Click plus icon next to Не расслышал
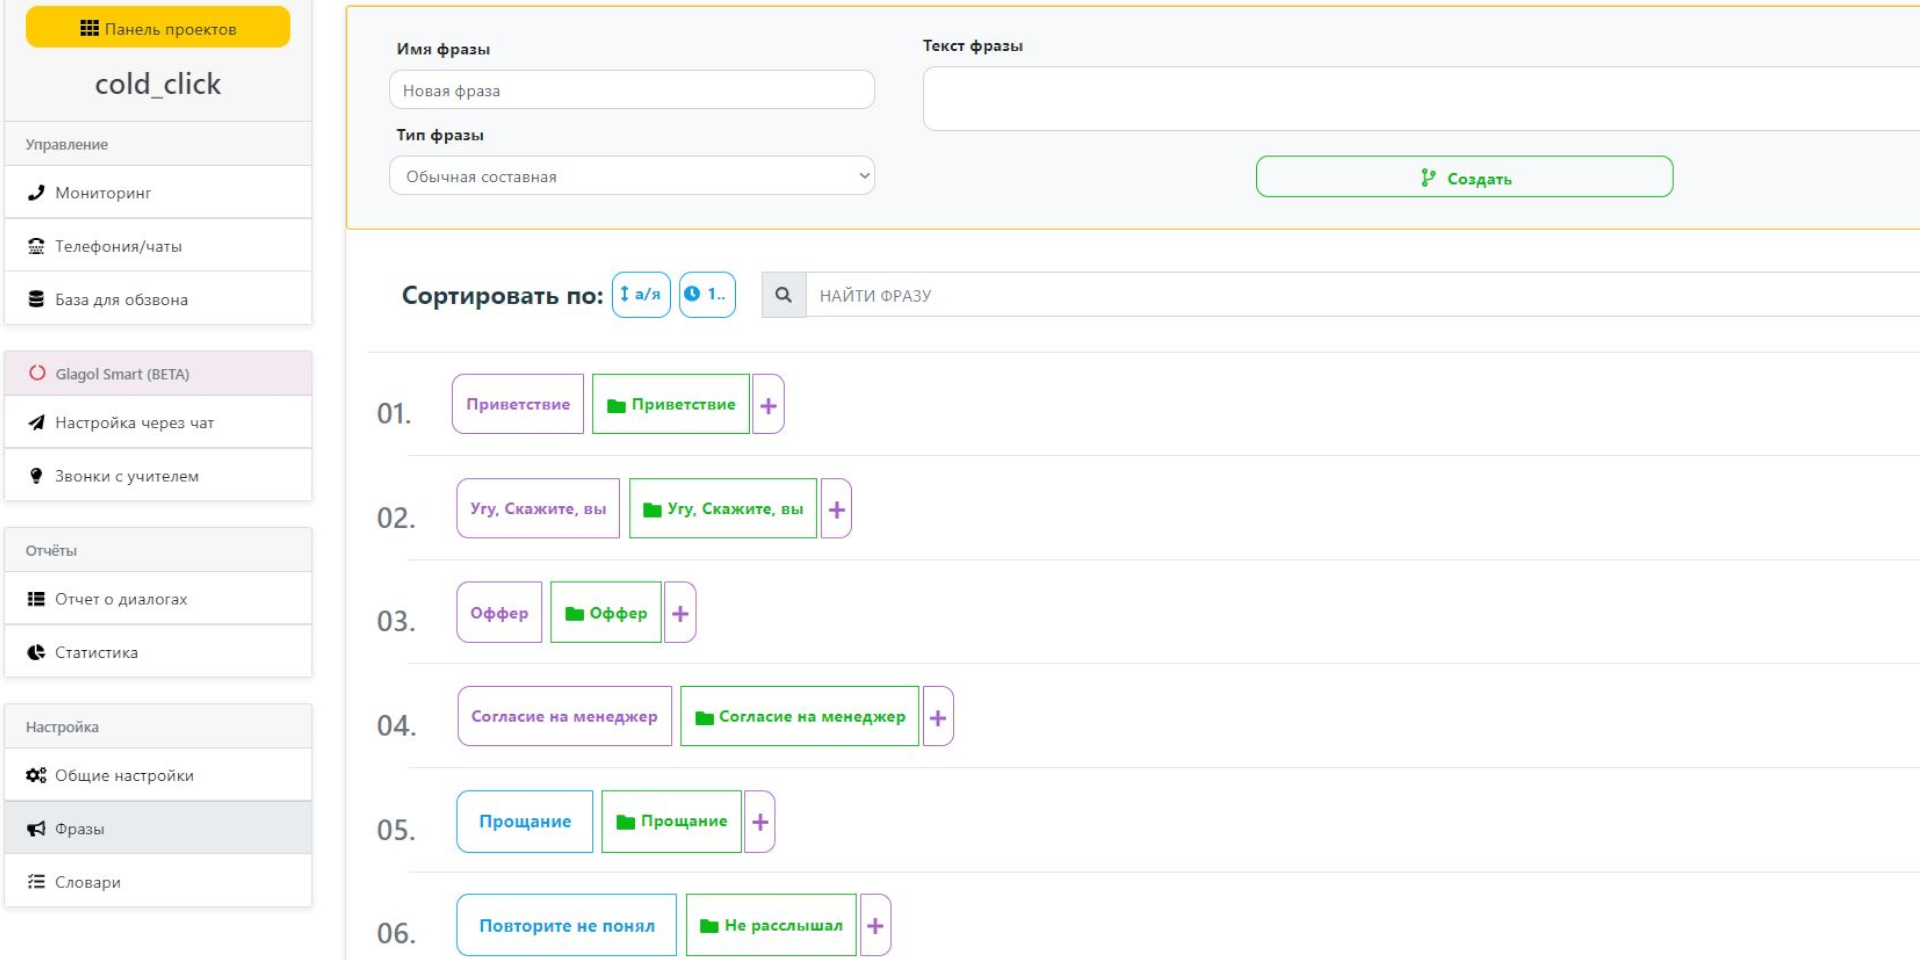 pyautogui.click(x=875, y=925)
